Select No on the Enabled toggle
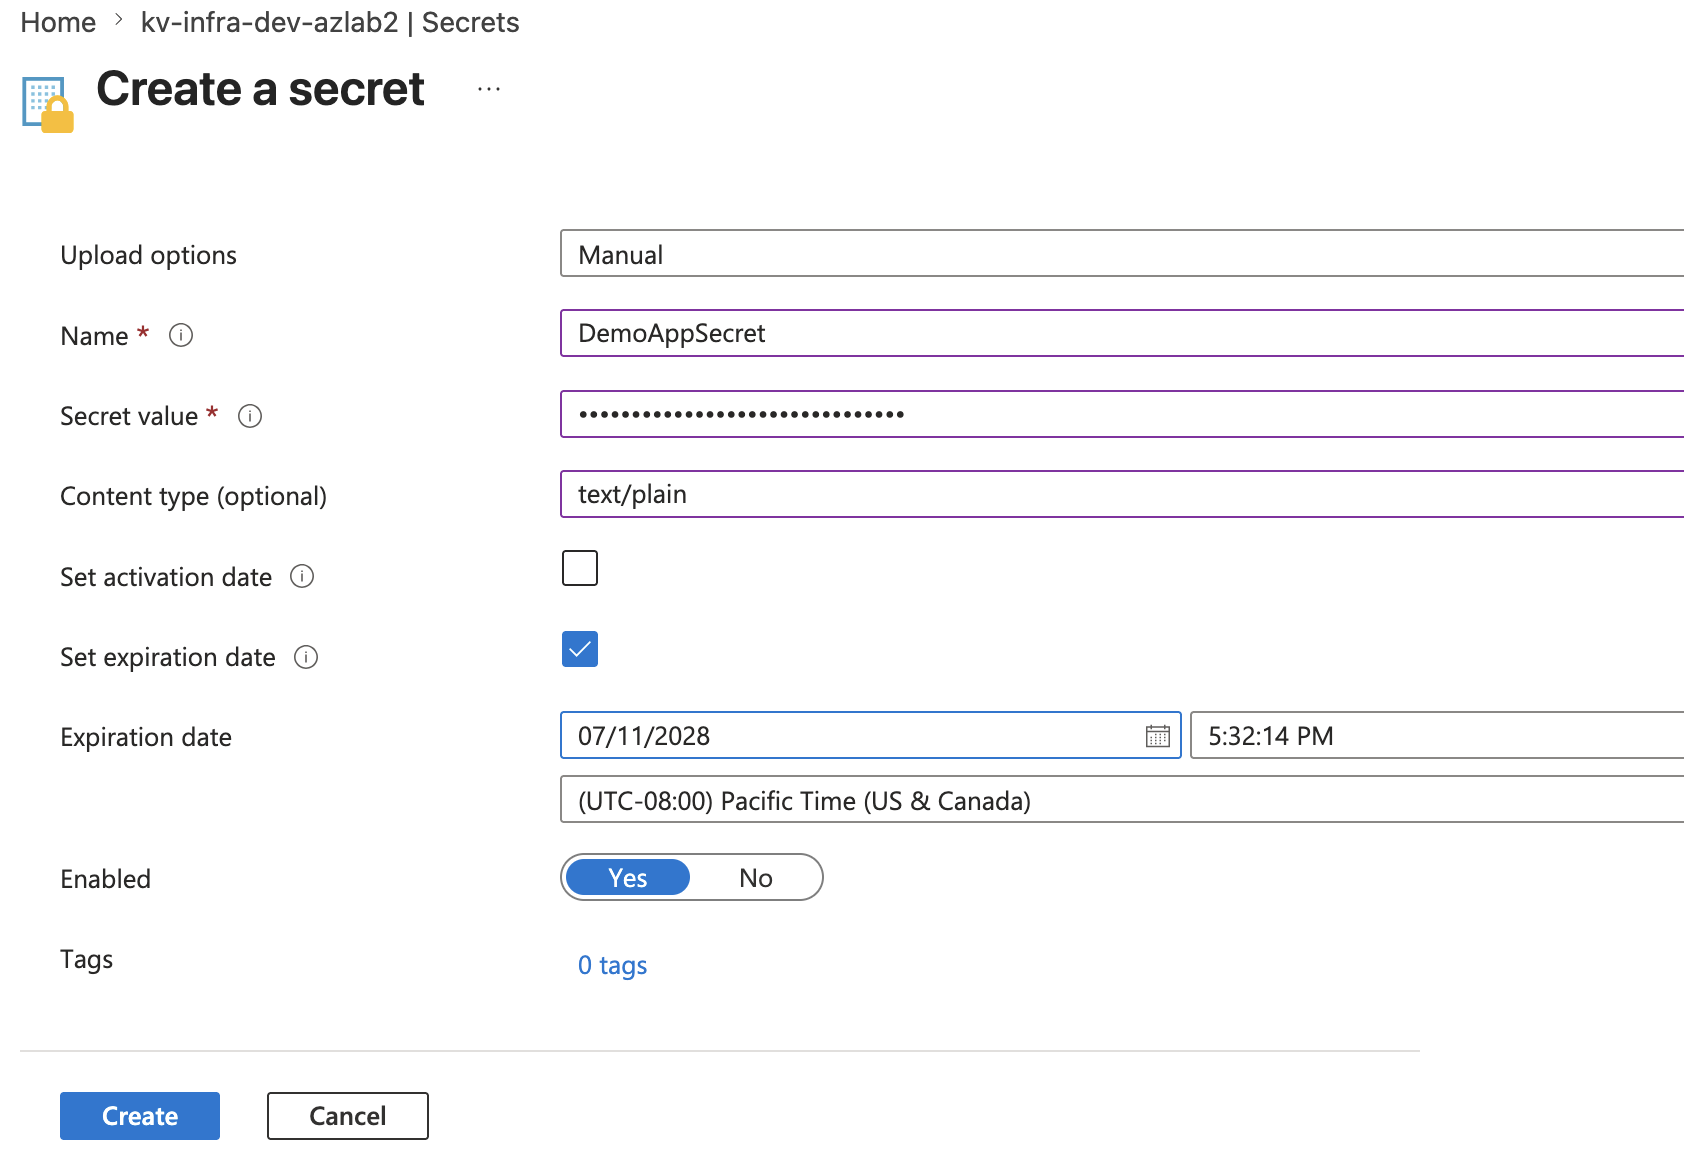Viewport: 1684px width, 1156px height. [x=756, y=878]
